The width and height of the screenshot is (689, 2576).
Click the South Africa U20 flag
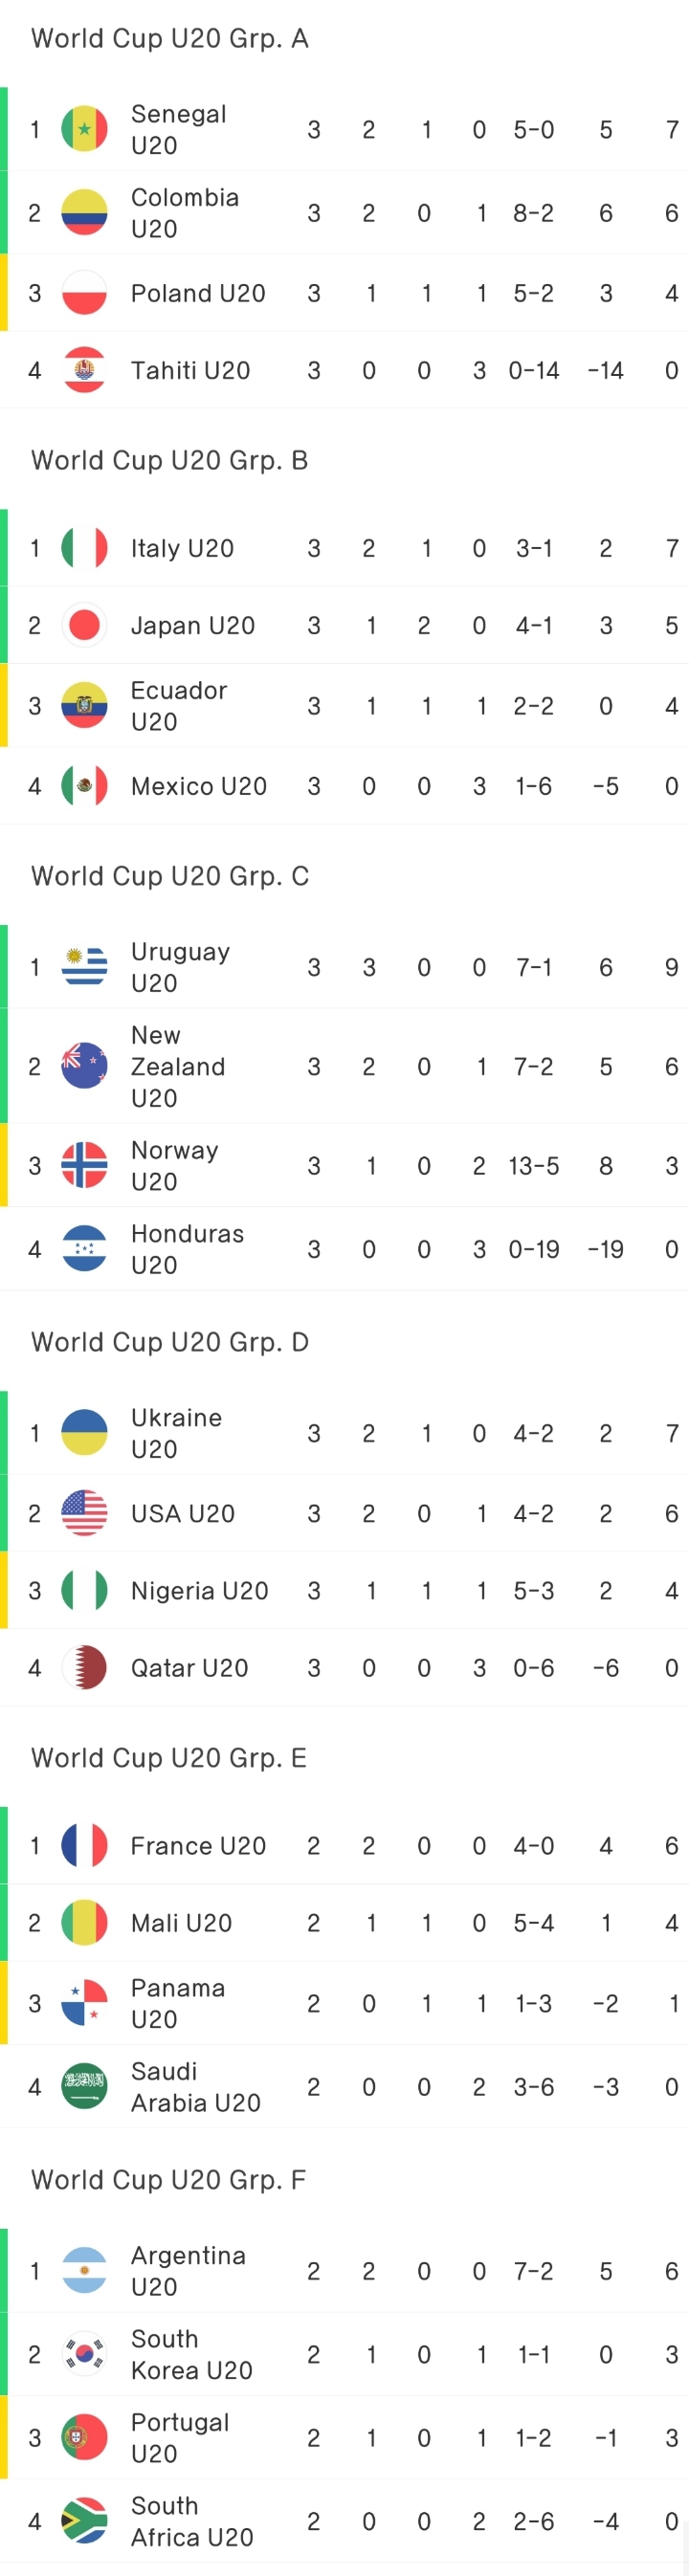click(84, 2521)
